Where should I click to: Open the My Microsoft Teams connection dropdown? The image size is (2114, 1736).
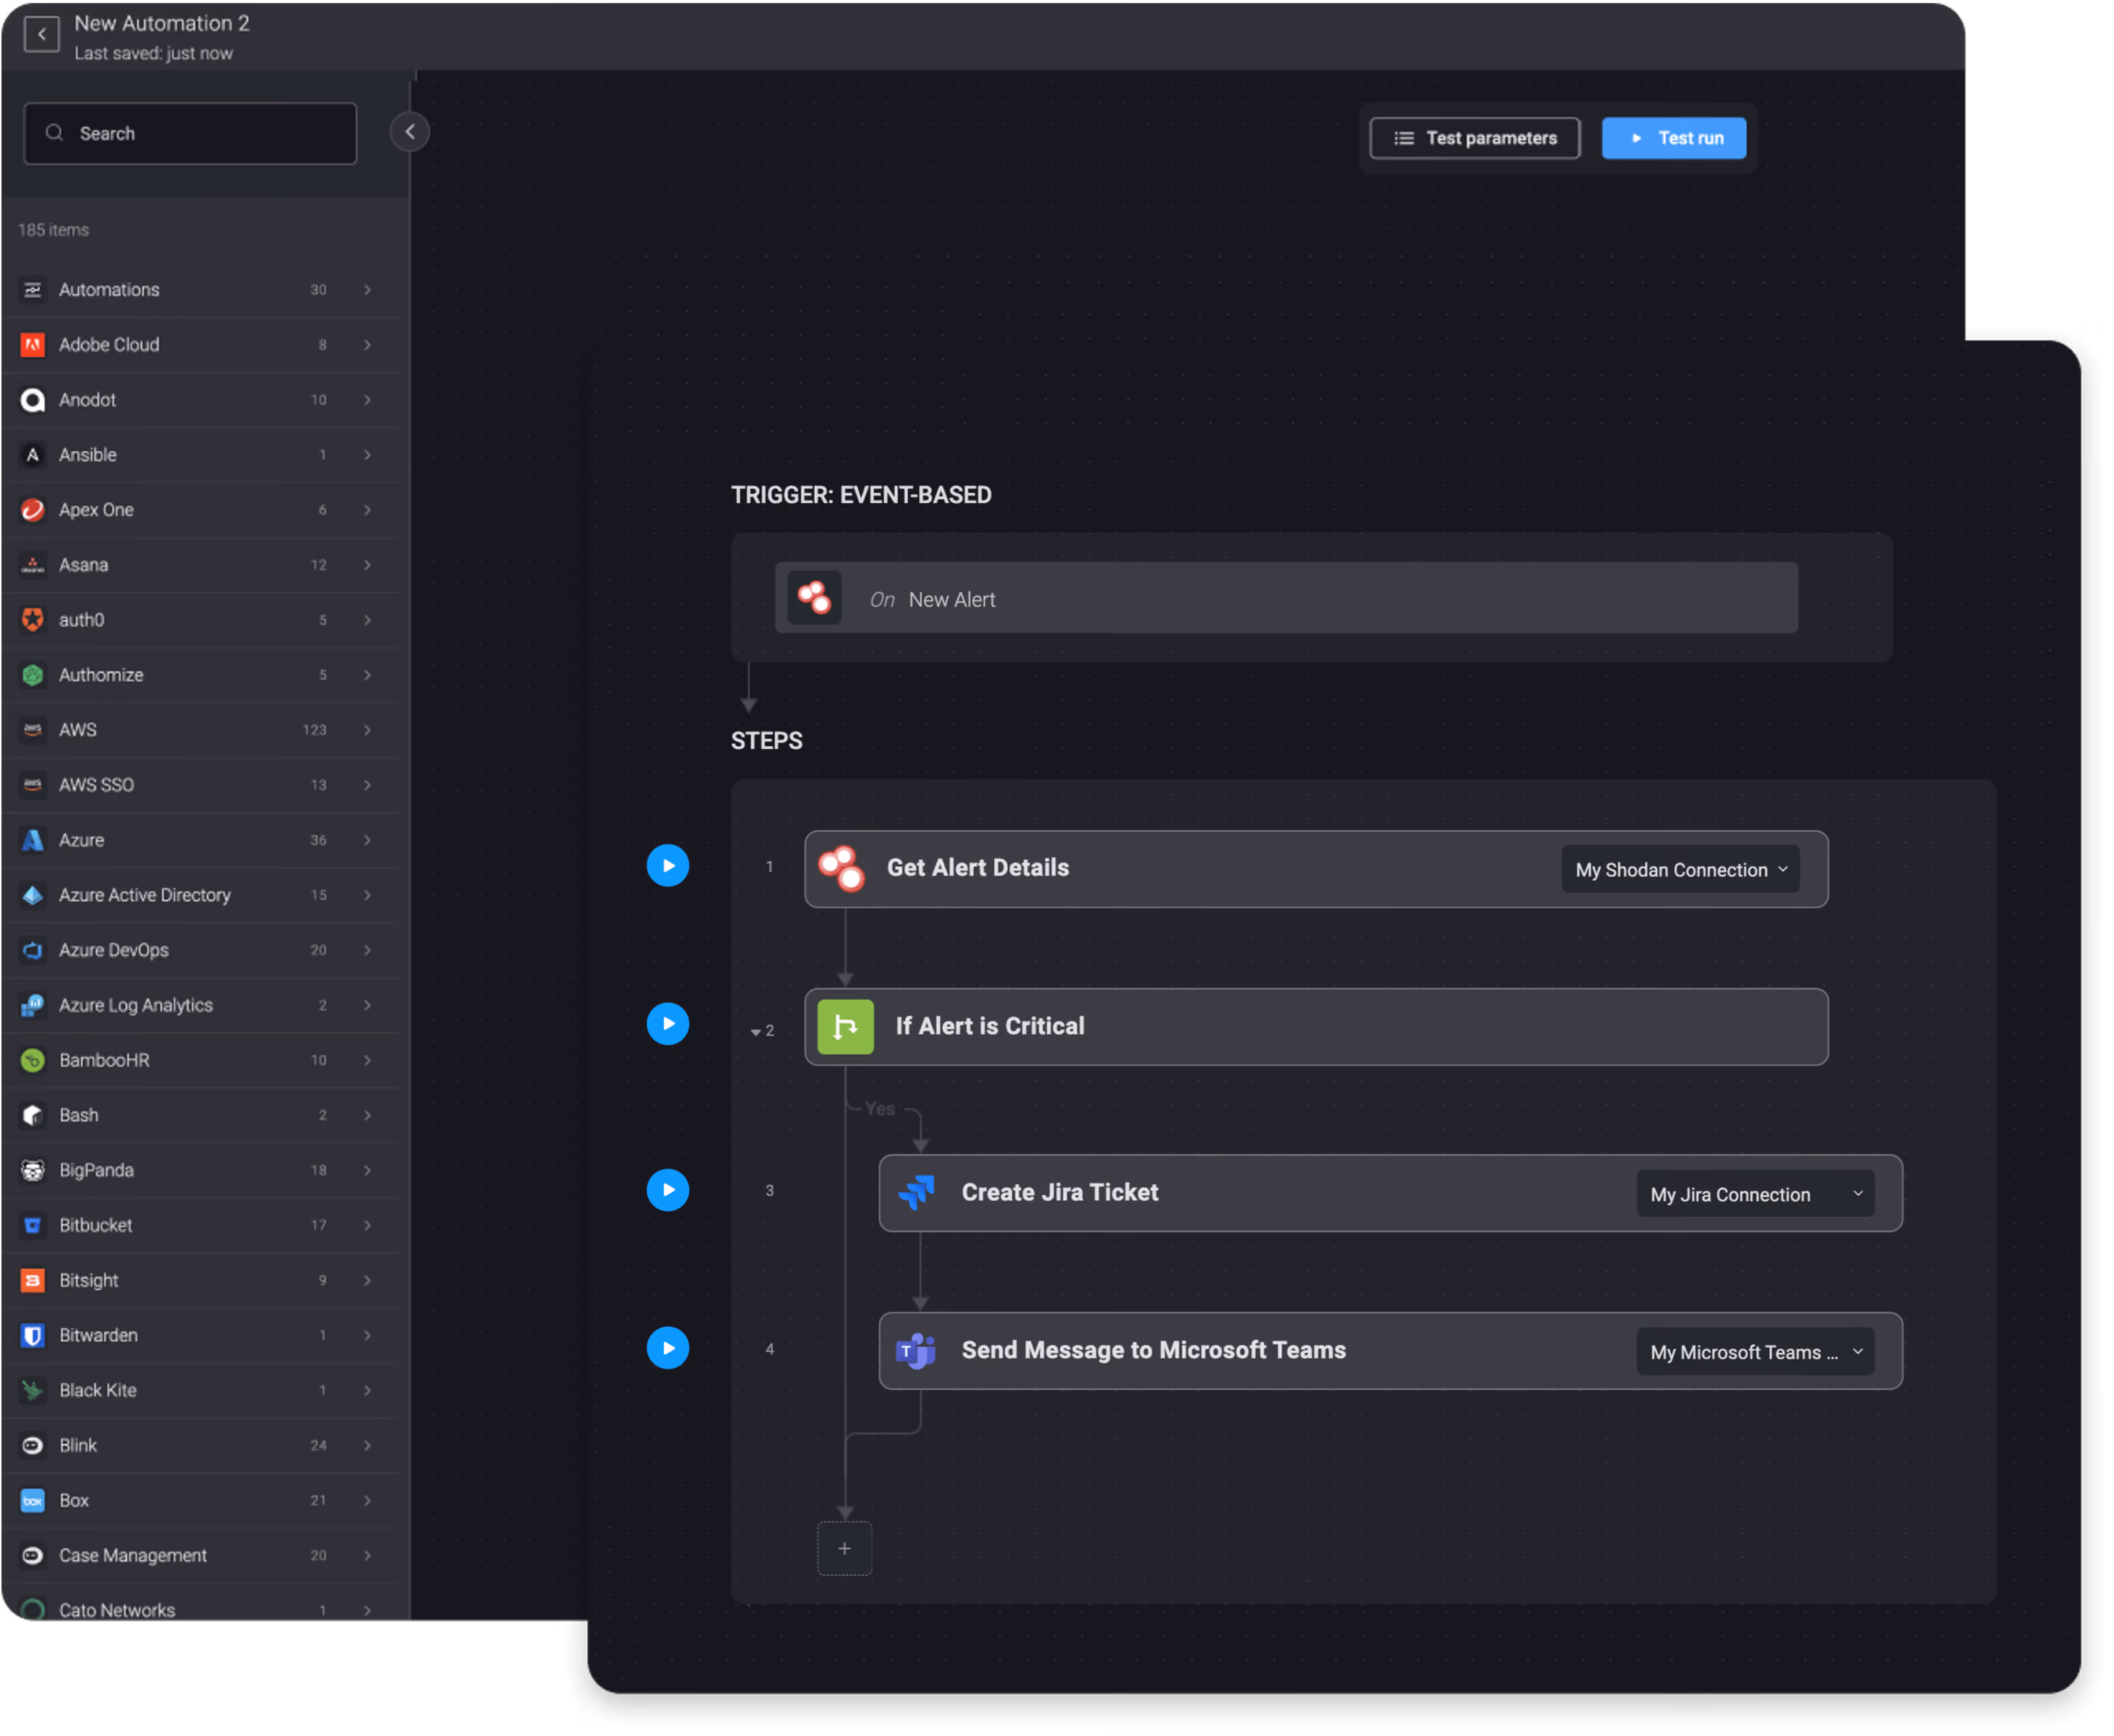[1756, 1353]
